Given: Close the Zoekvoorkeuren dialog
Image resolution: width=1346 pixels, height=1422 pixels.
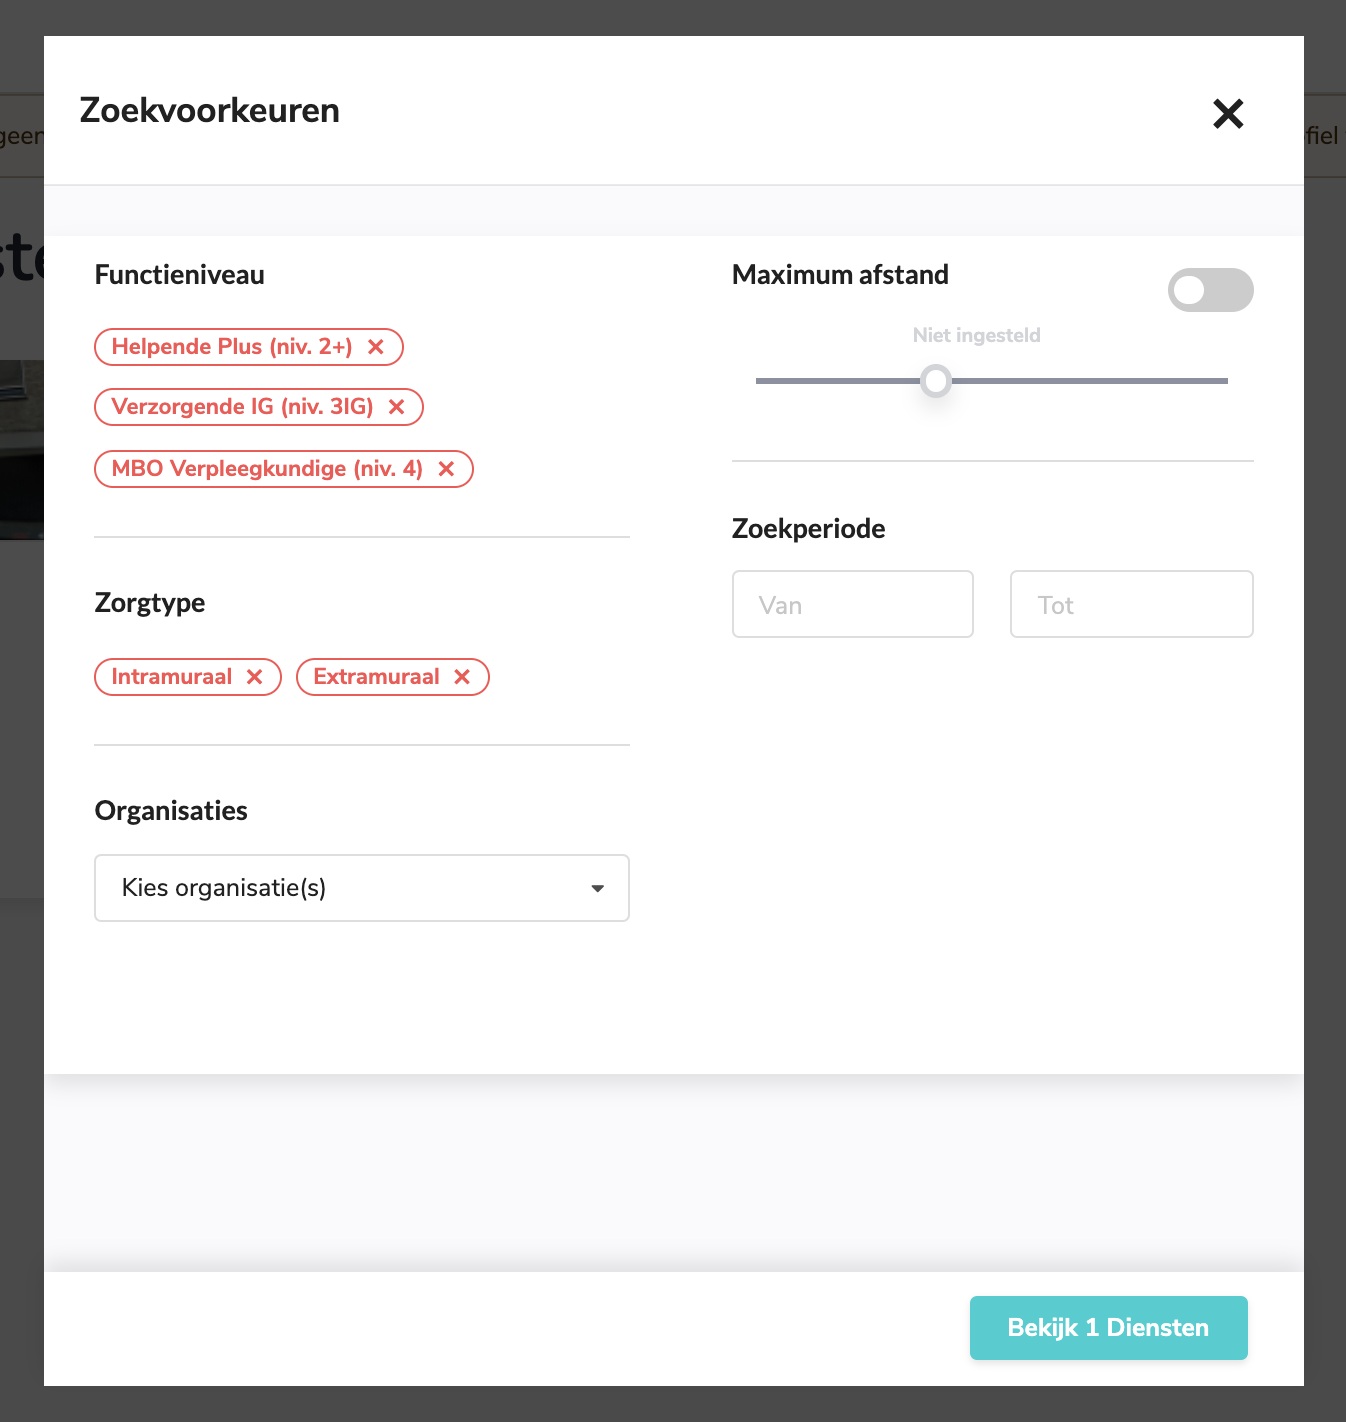Looking at the screenshot, I should [1228, 114].
